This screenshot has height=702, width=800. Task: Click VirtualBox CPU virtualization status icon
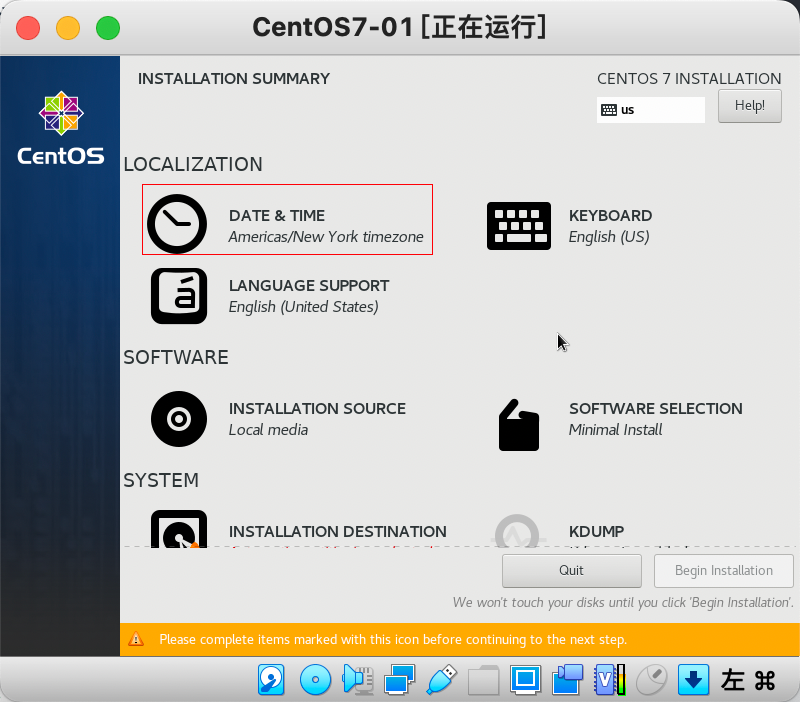(x=610, y=680)
